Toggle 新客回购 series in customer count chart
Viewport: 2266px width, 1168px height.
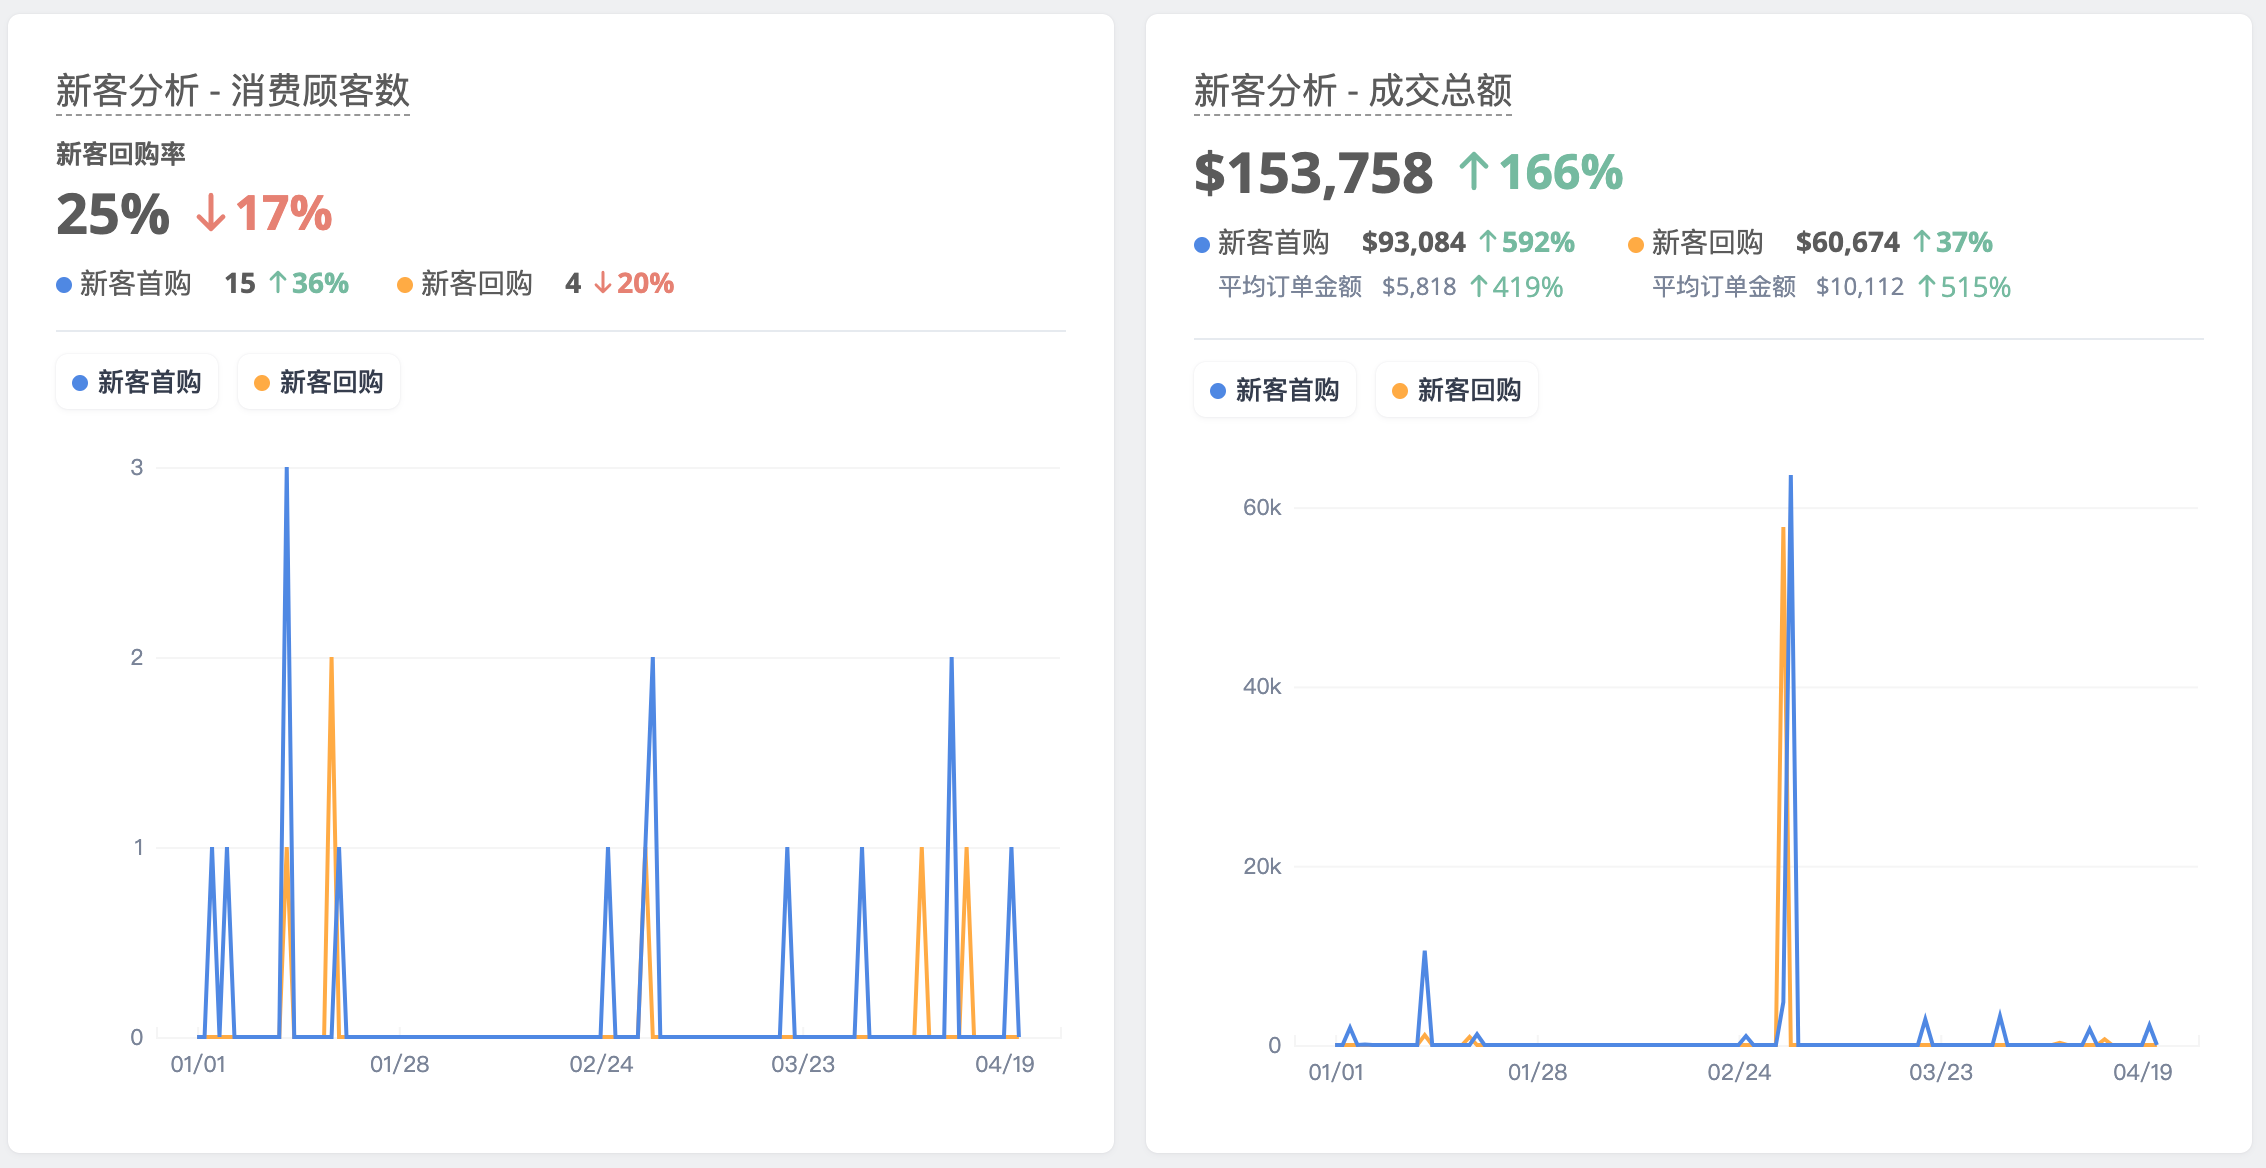[x=319, y=382]
